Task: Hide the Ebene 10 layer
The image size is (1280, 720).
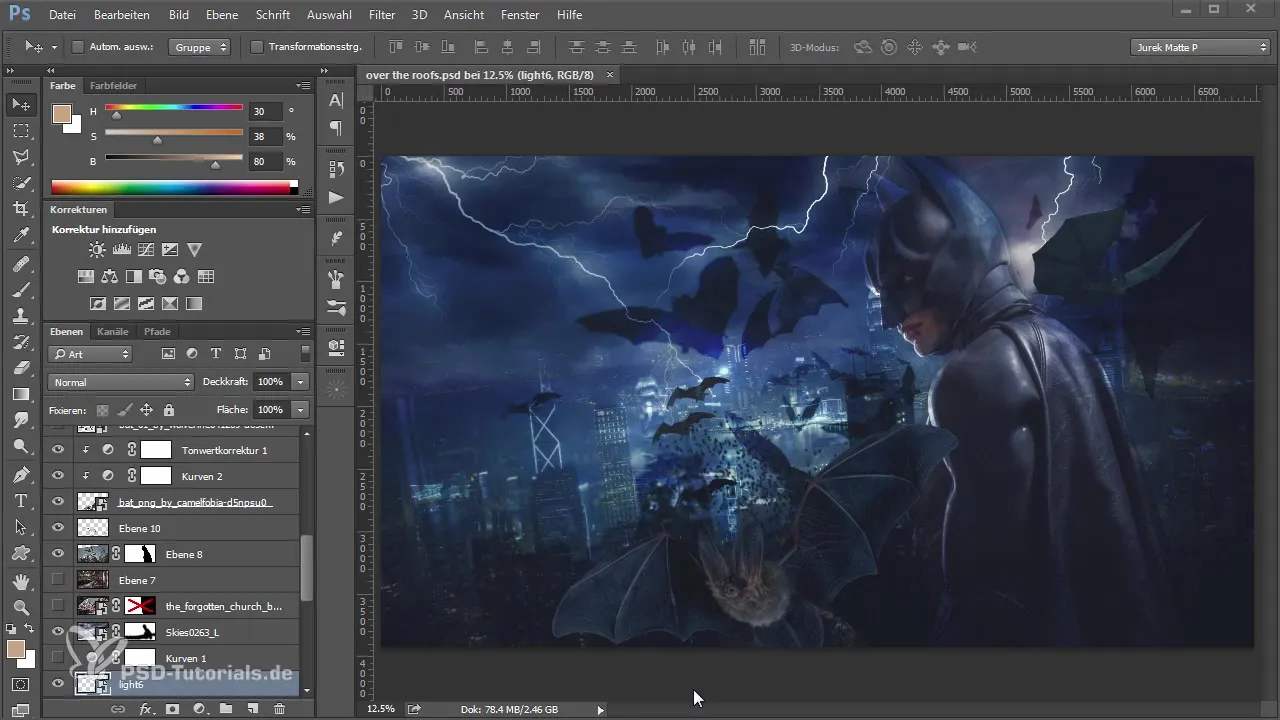Action: pyautogui.click(x=58, y=528)
